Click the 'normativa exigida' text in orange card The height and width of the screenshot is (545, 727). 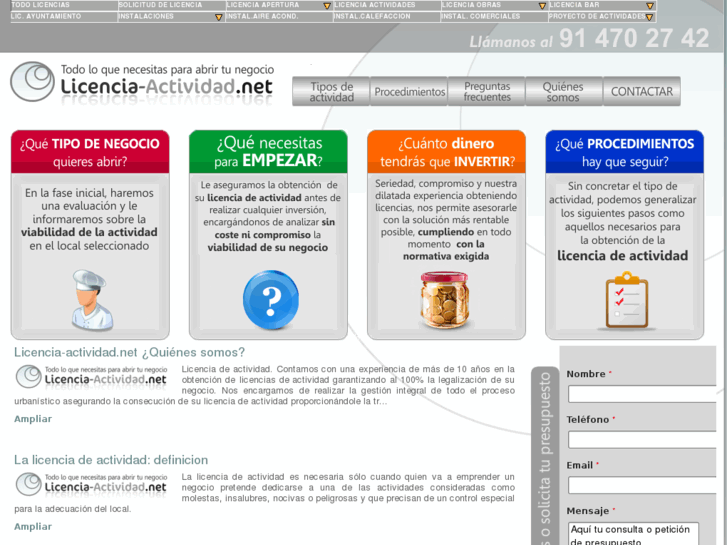coord(446,256)
